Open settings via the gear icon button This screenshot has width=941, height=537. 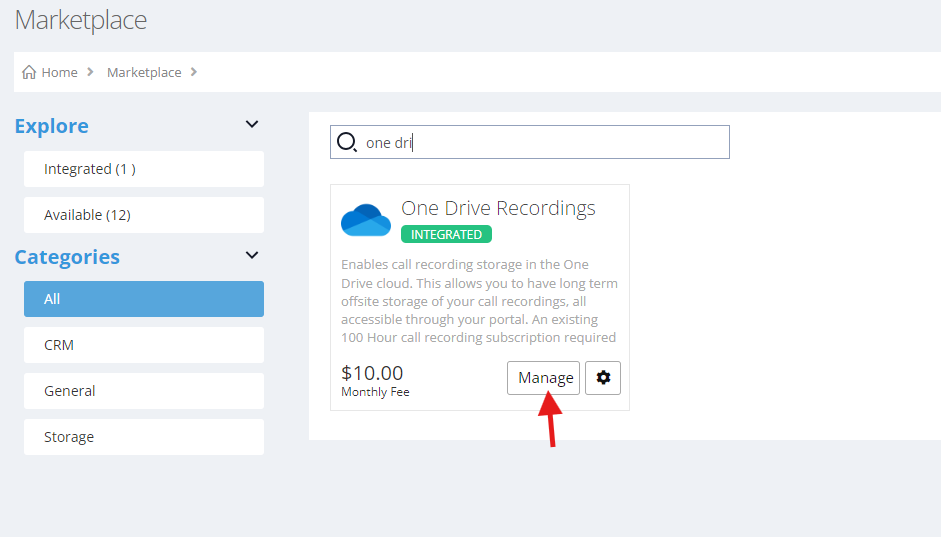pos(603,377)
